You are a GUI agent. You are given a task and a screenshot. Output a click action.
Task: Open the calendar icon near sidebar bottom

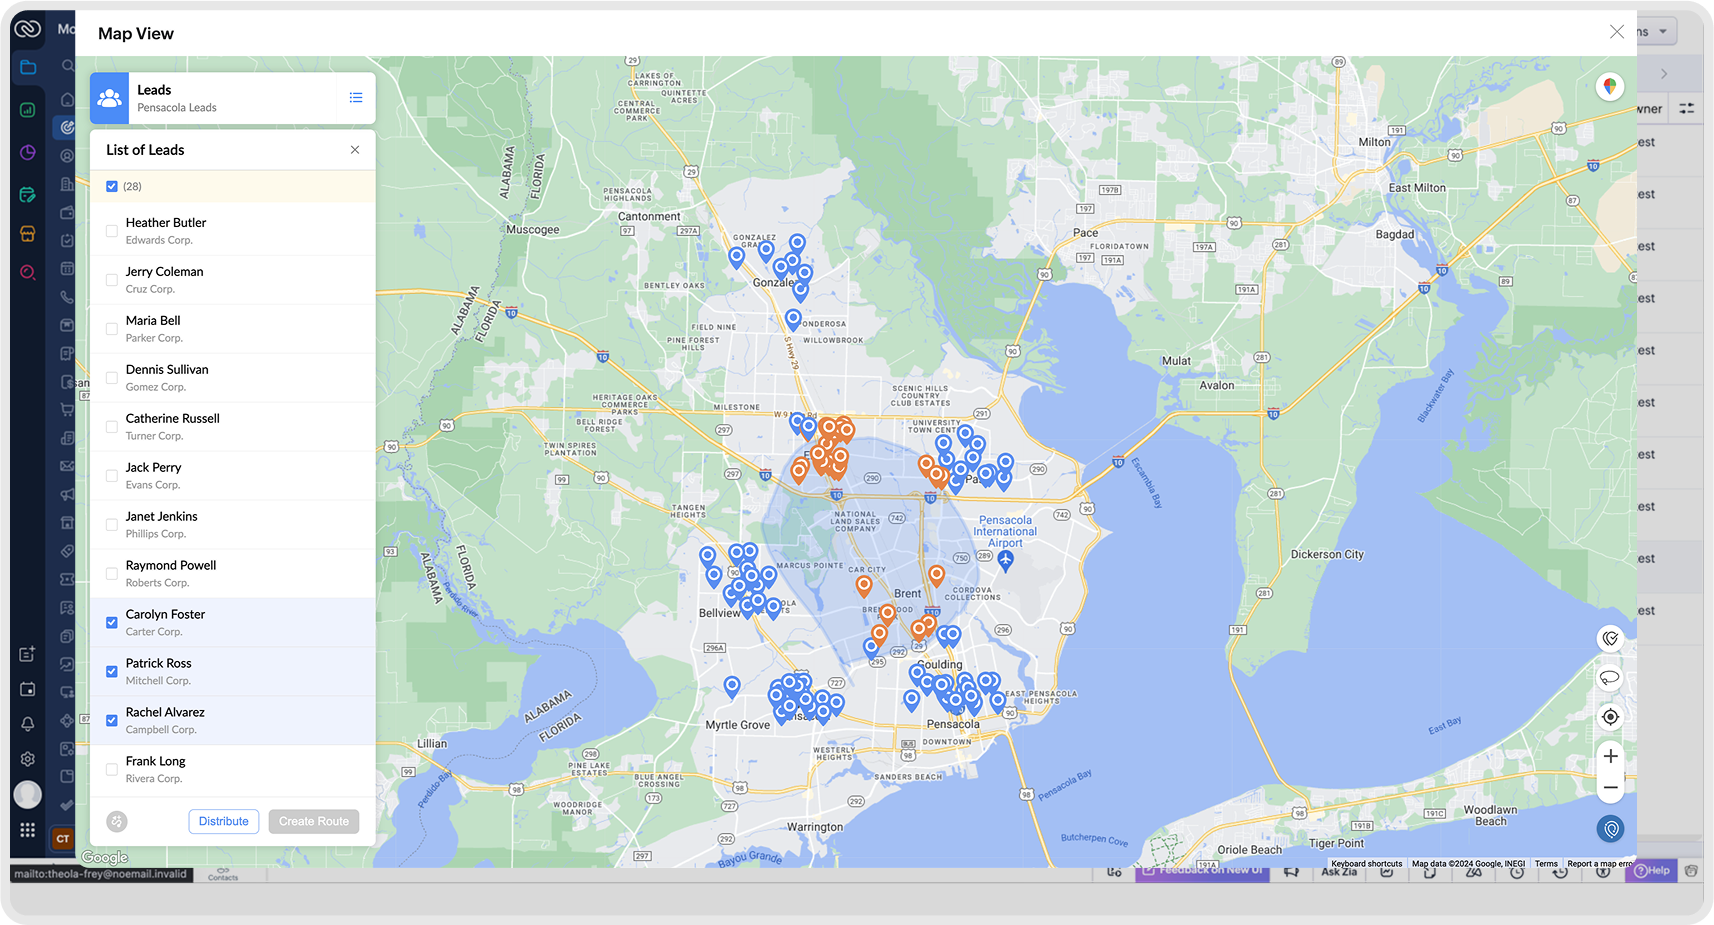[x=28, y=689]
